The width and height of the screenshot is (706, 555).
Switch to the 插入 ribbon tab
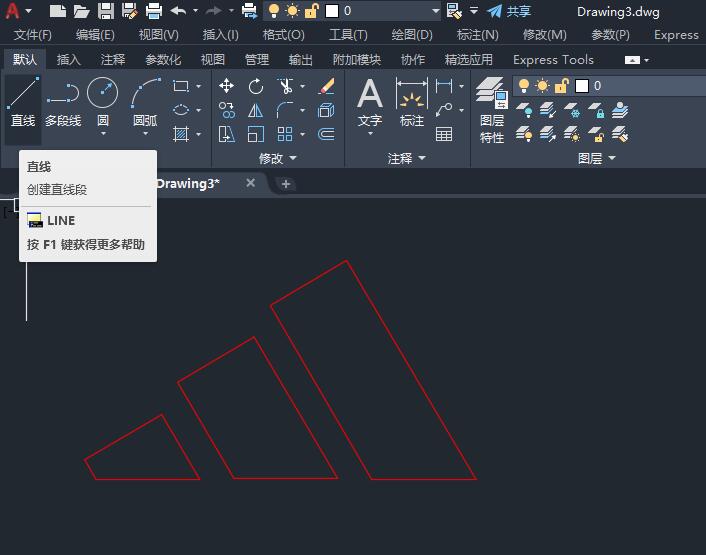(x=69, y=59)
